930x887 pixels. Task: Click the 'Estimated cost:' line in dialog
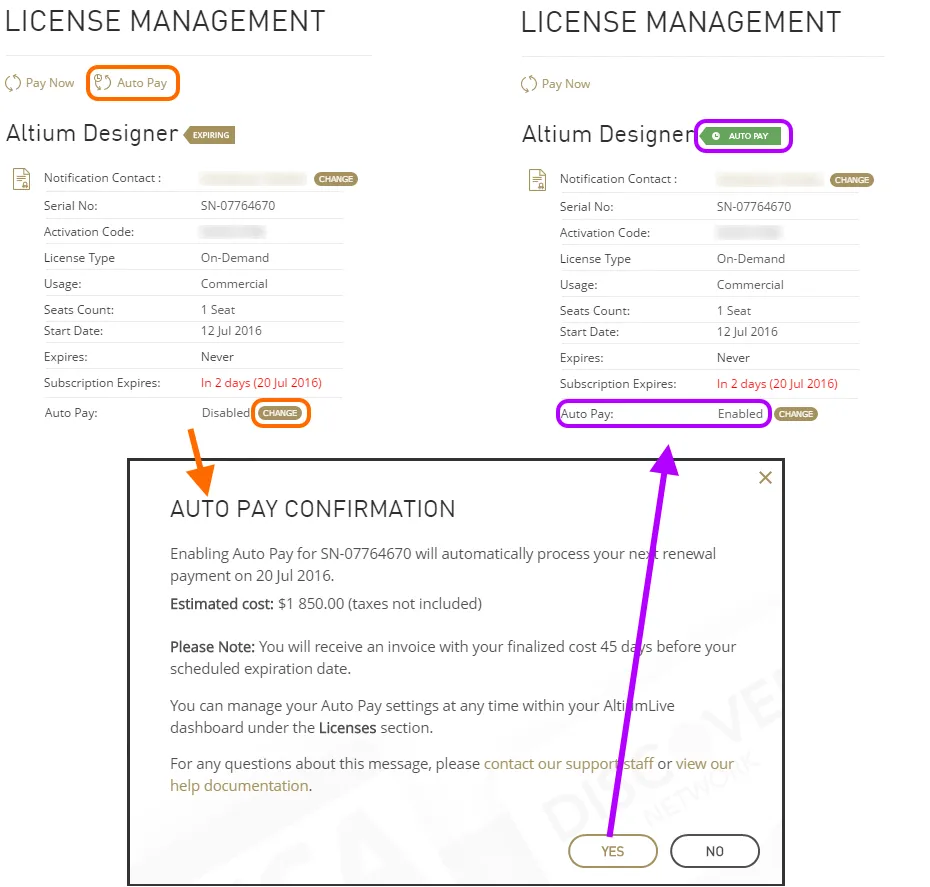(326, 604)
